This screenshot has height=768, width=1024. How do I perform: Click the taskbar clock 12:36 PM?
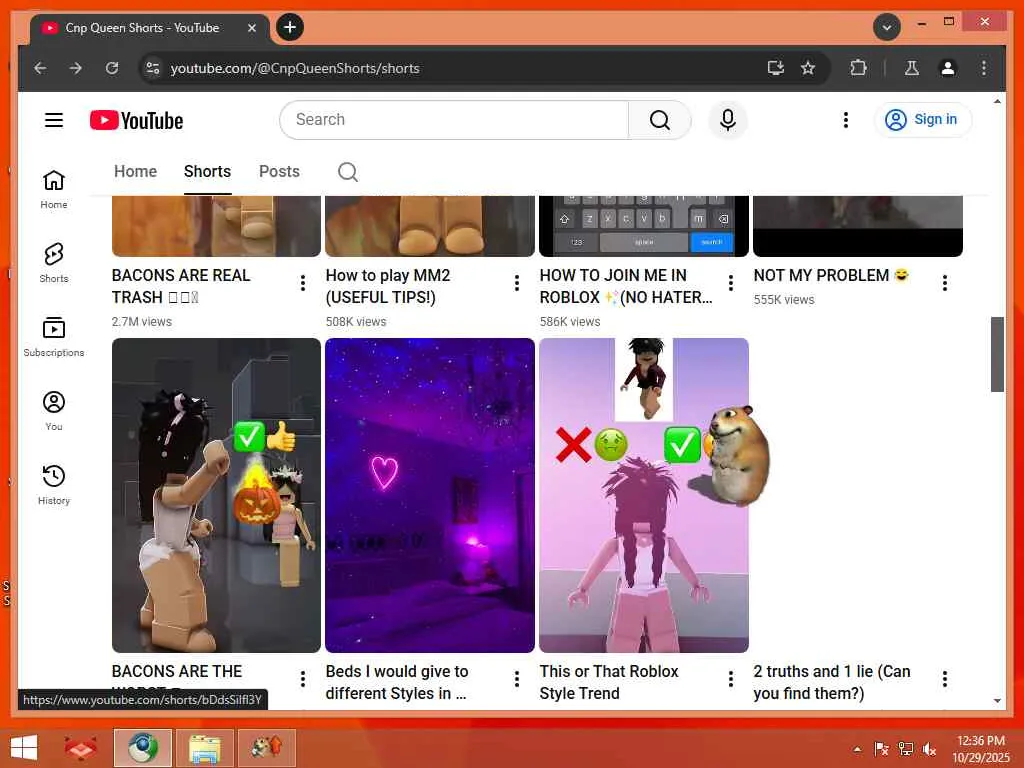coord(981,749)
